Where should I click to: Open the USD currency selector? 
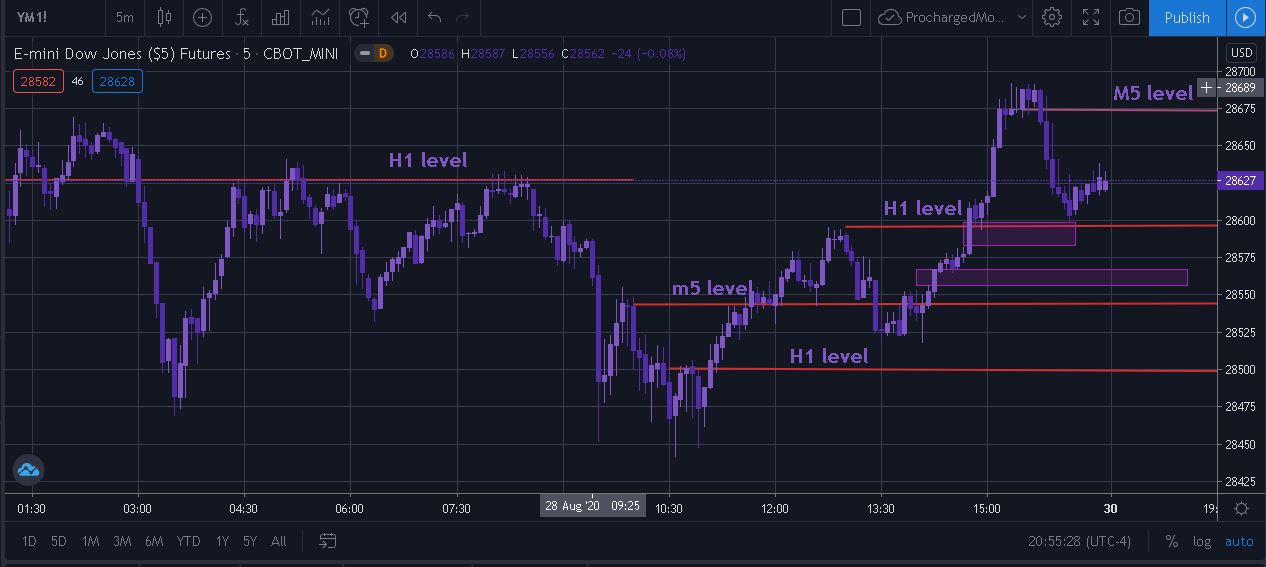click(1241, 53)
